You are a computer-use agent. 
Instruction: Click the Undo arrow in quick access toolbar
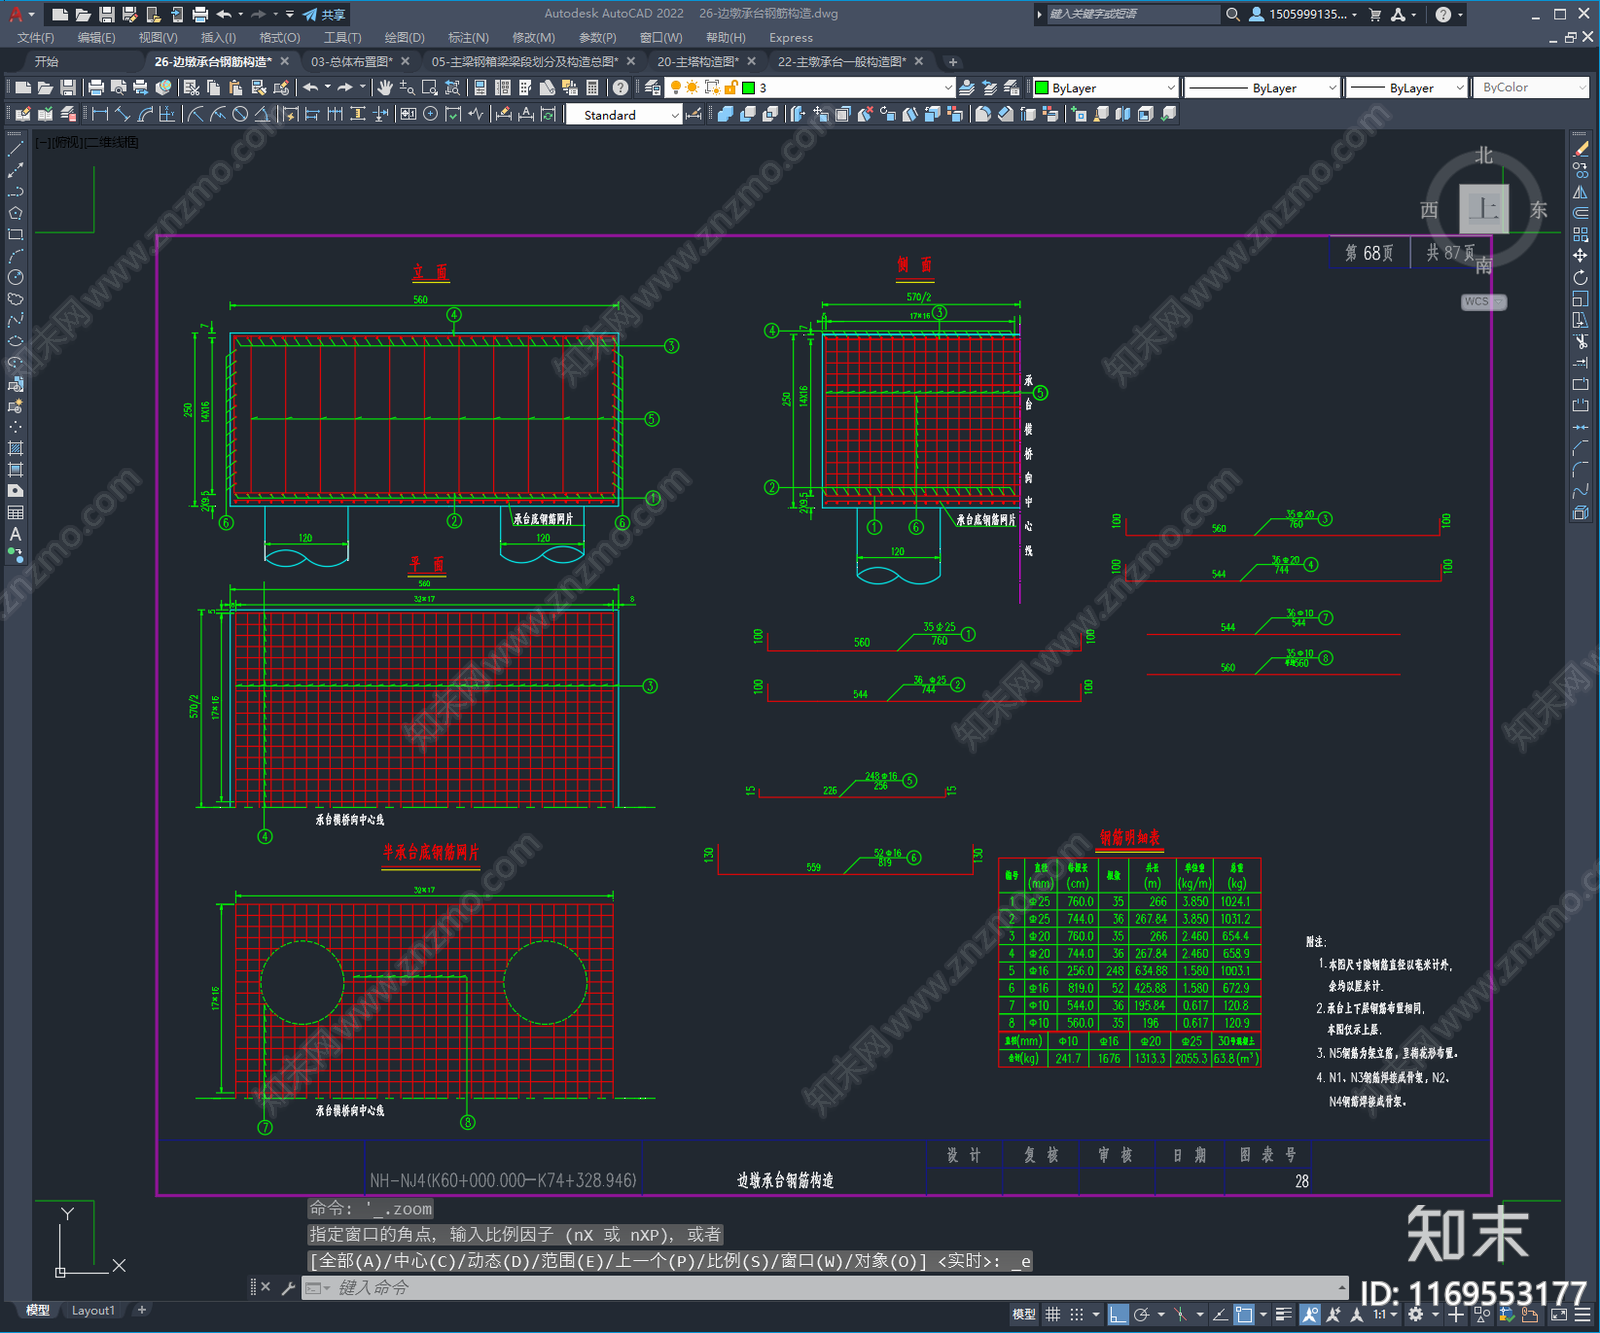pyautogui.click(x=224, y=14)
